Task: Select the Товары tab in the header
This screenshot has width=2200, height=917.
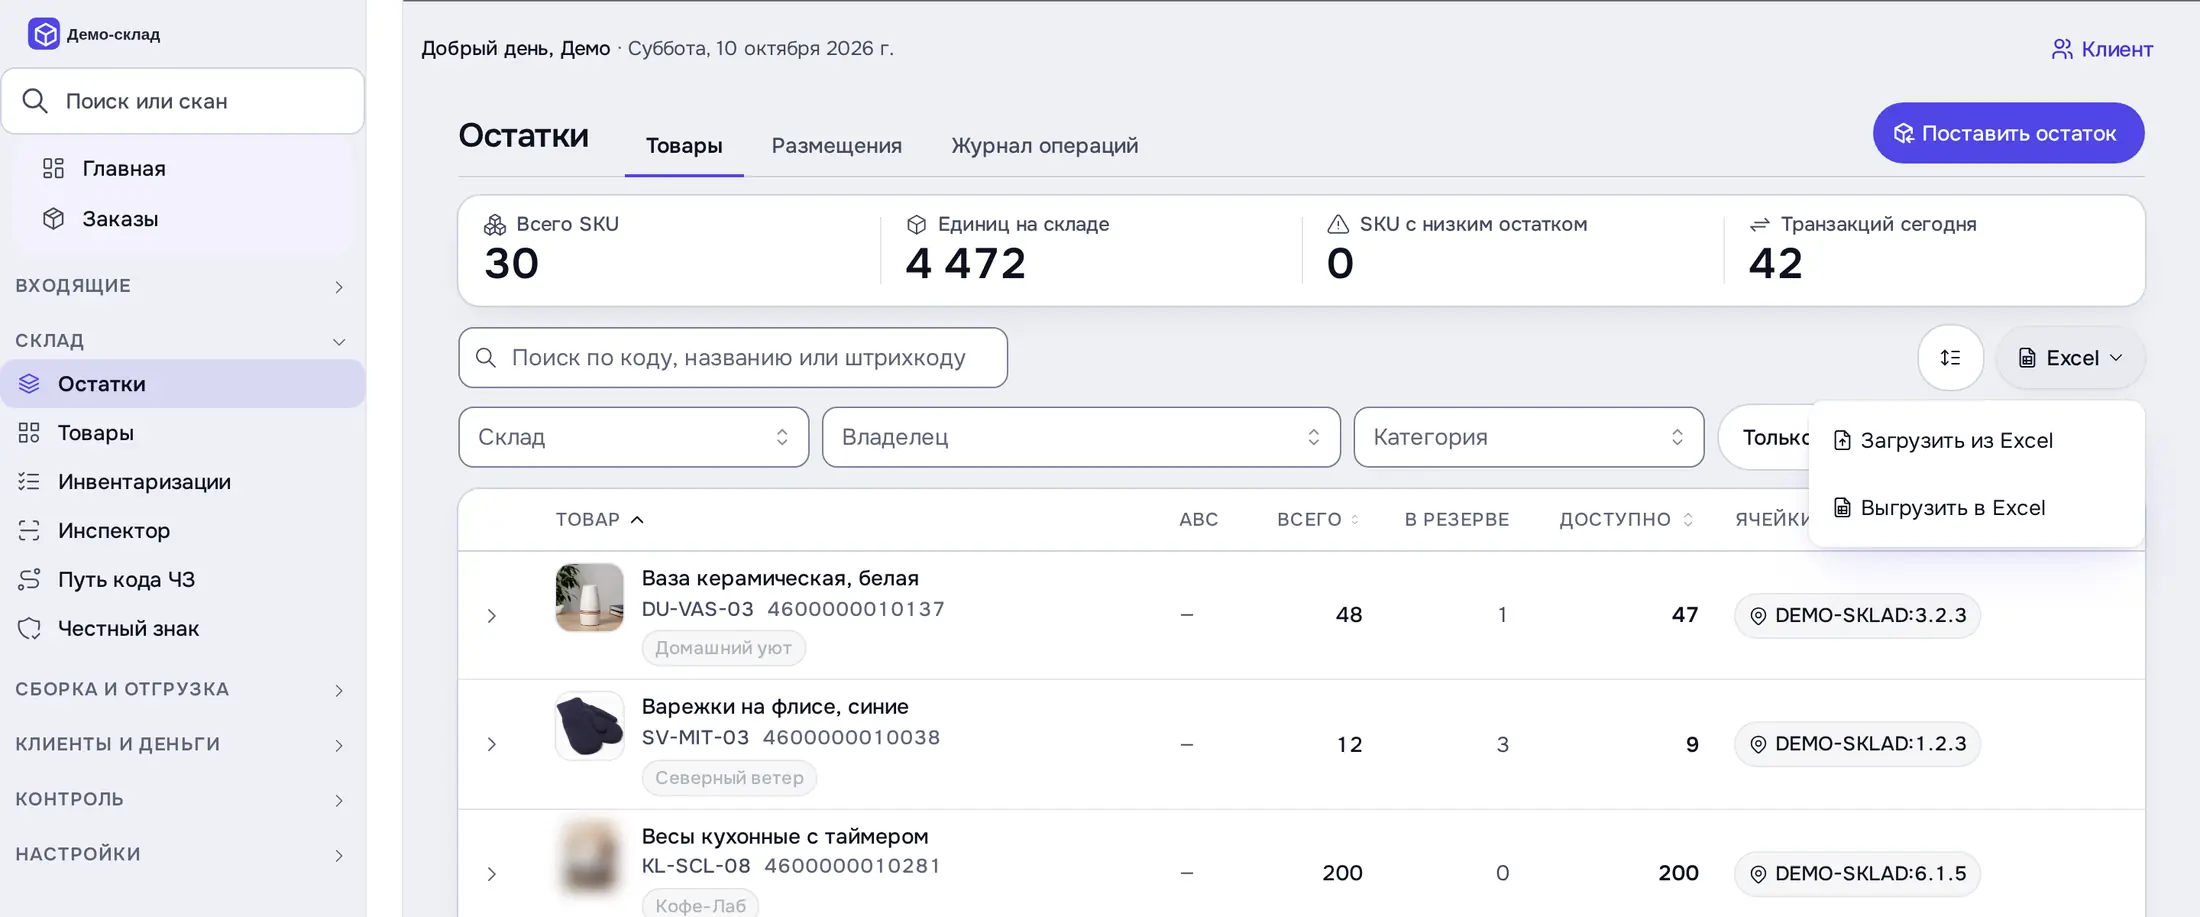Action: click(x=684, y=146)
